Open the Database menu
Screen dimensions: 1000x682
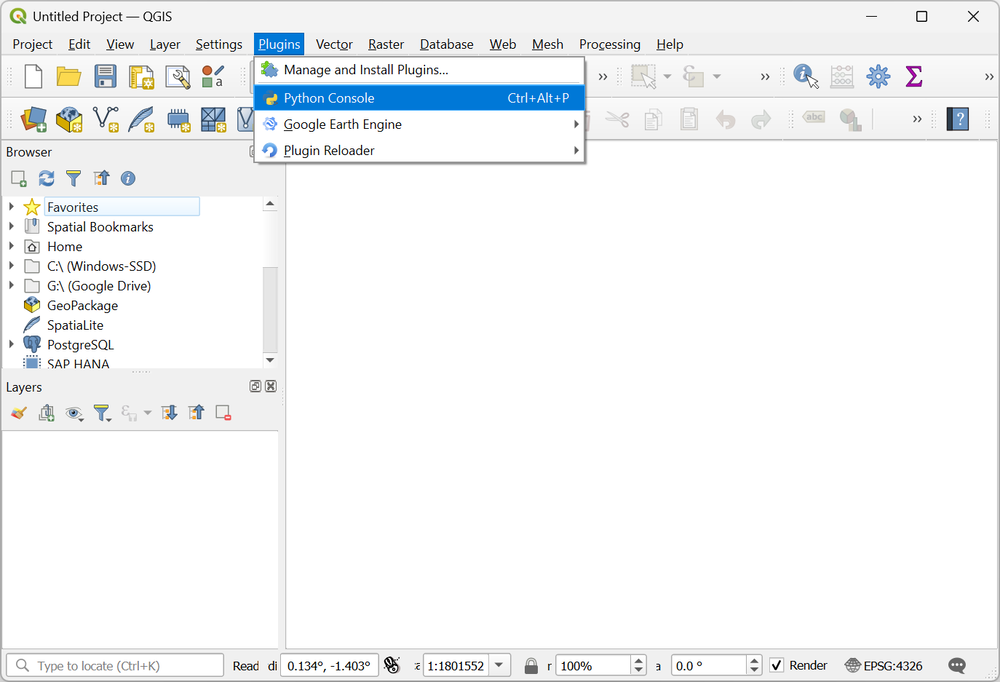tap(446, 44)
